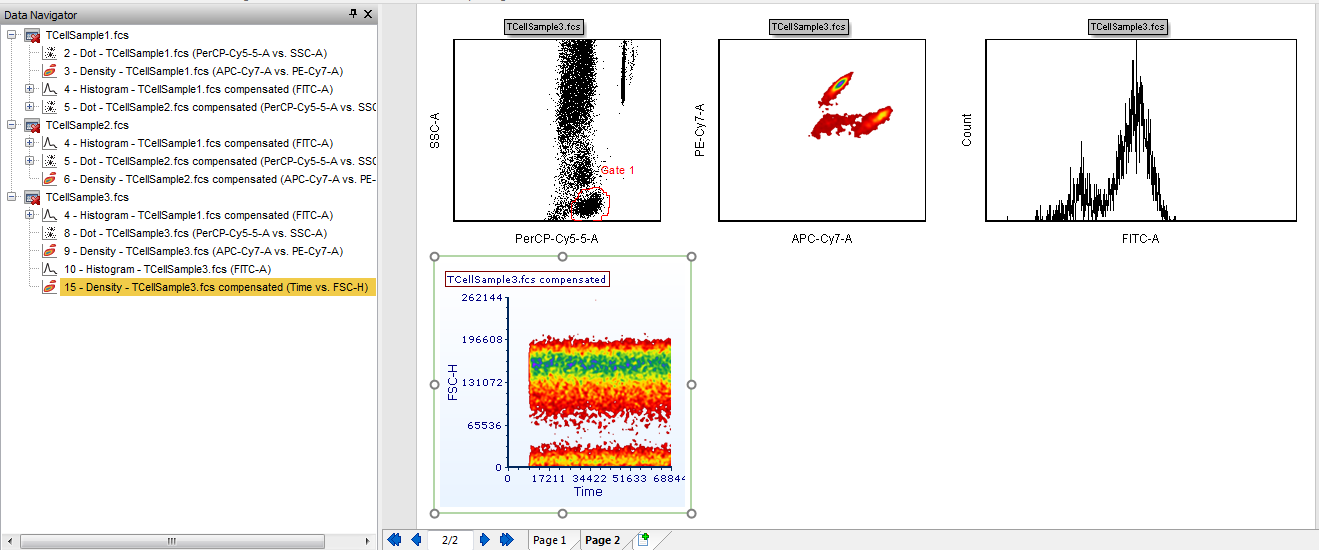
Task: Close the Data Navigator panel
Action: coord(368,14)
